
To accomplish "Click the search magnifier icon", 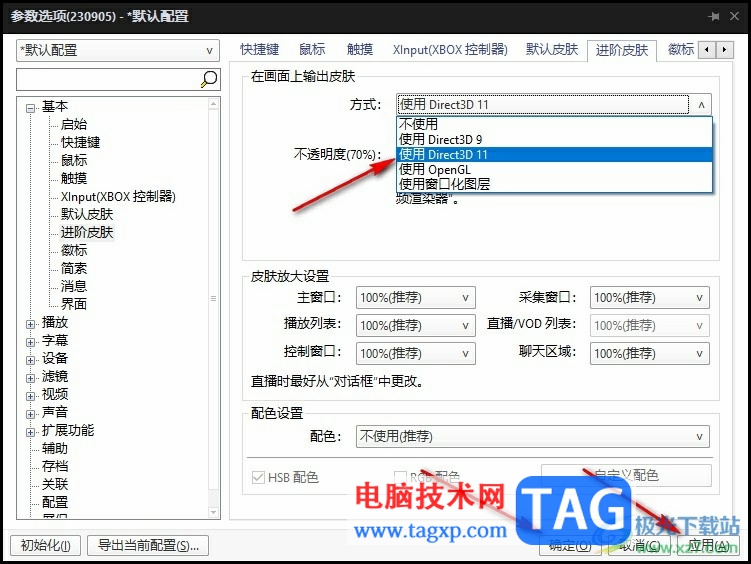I will coord(209,79).
